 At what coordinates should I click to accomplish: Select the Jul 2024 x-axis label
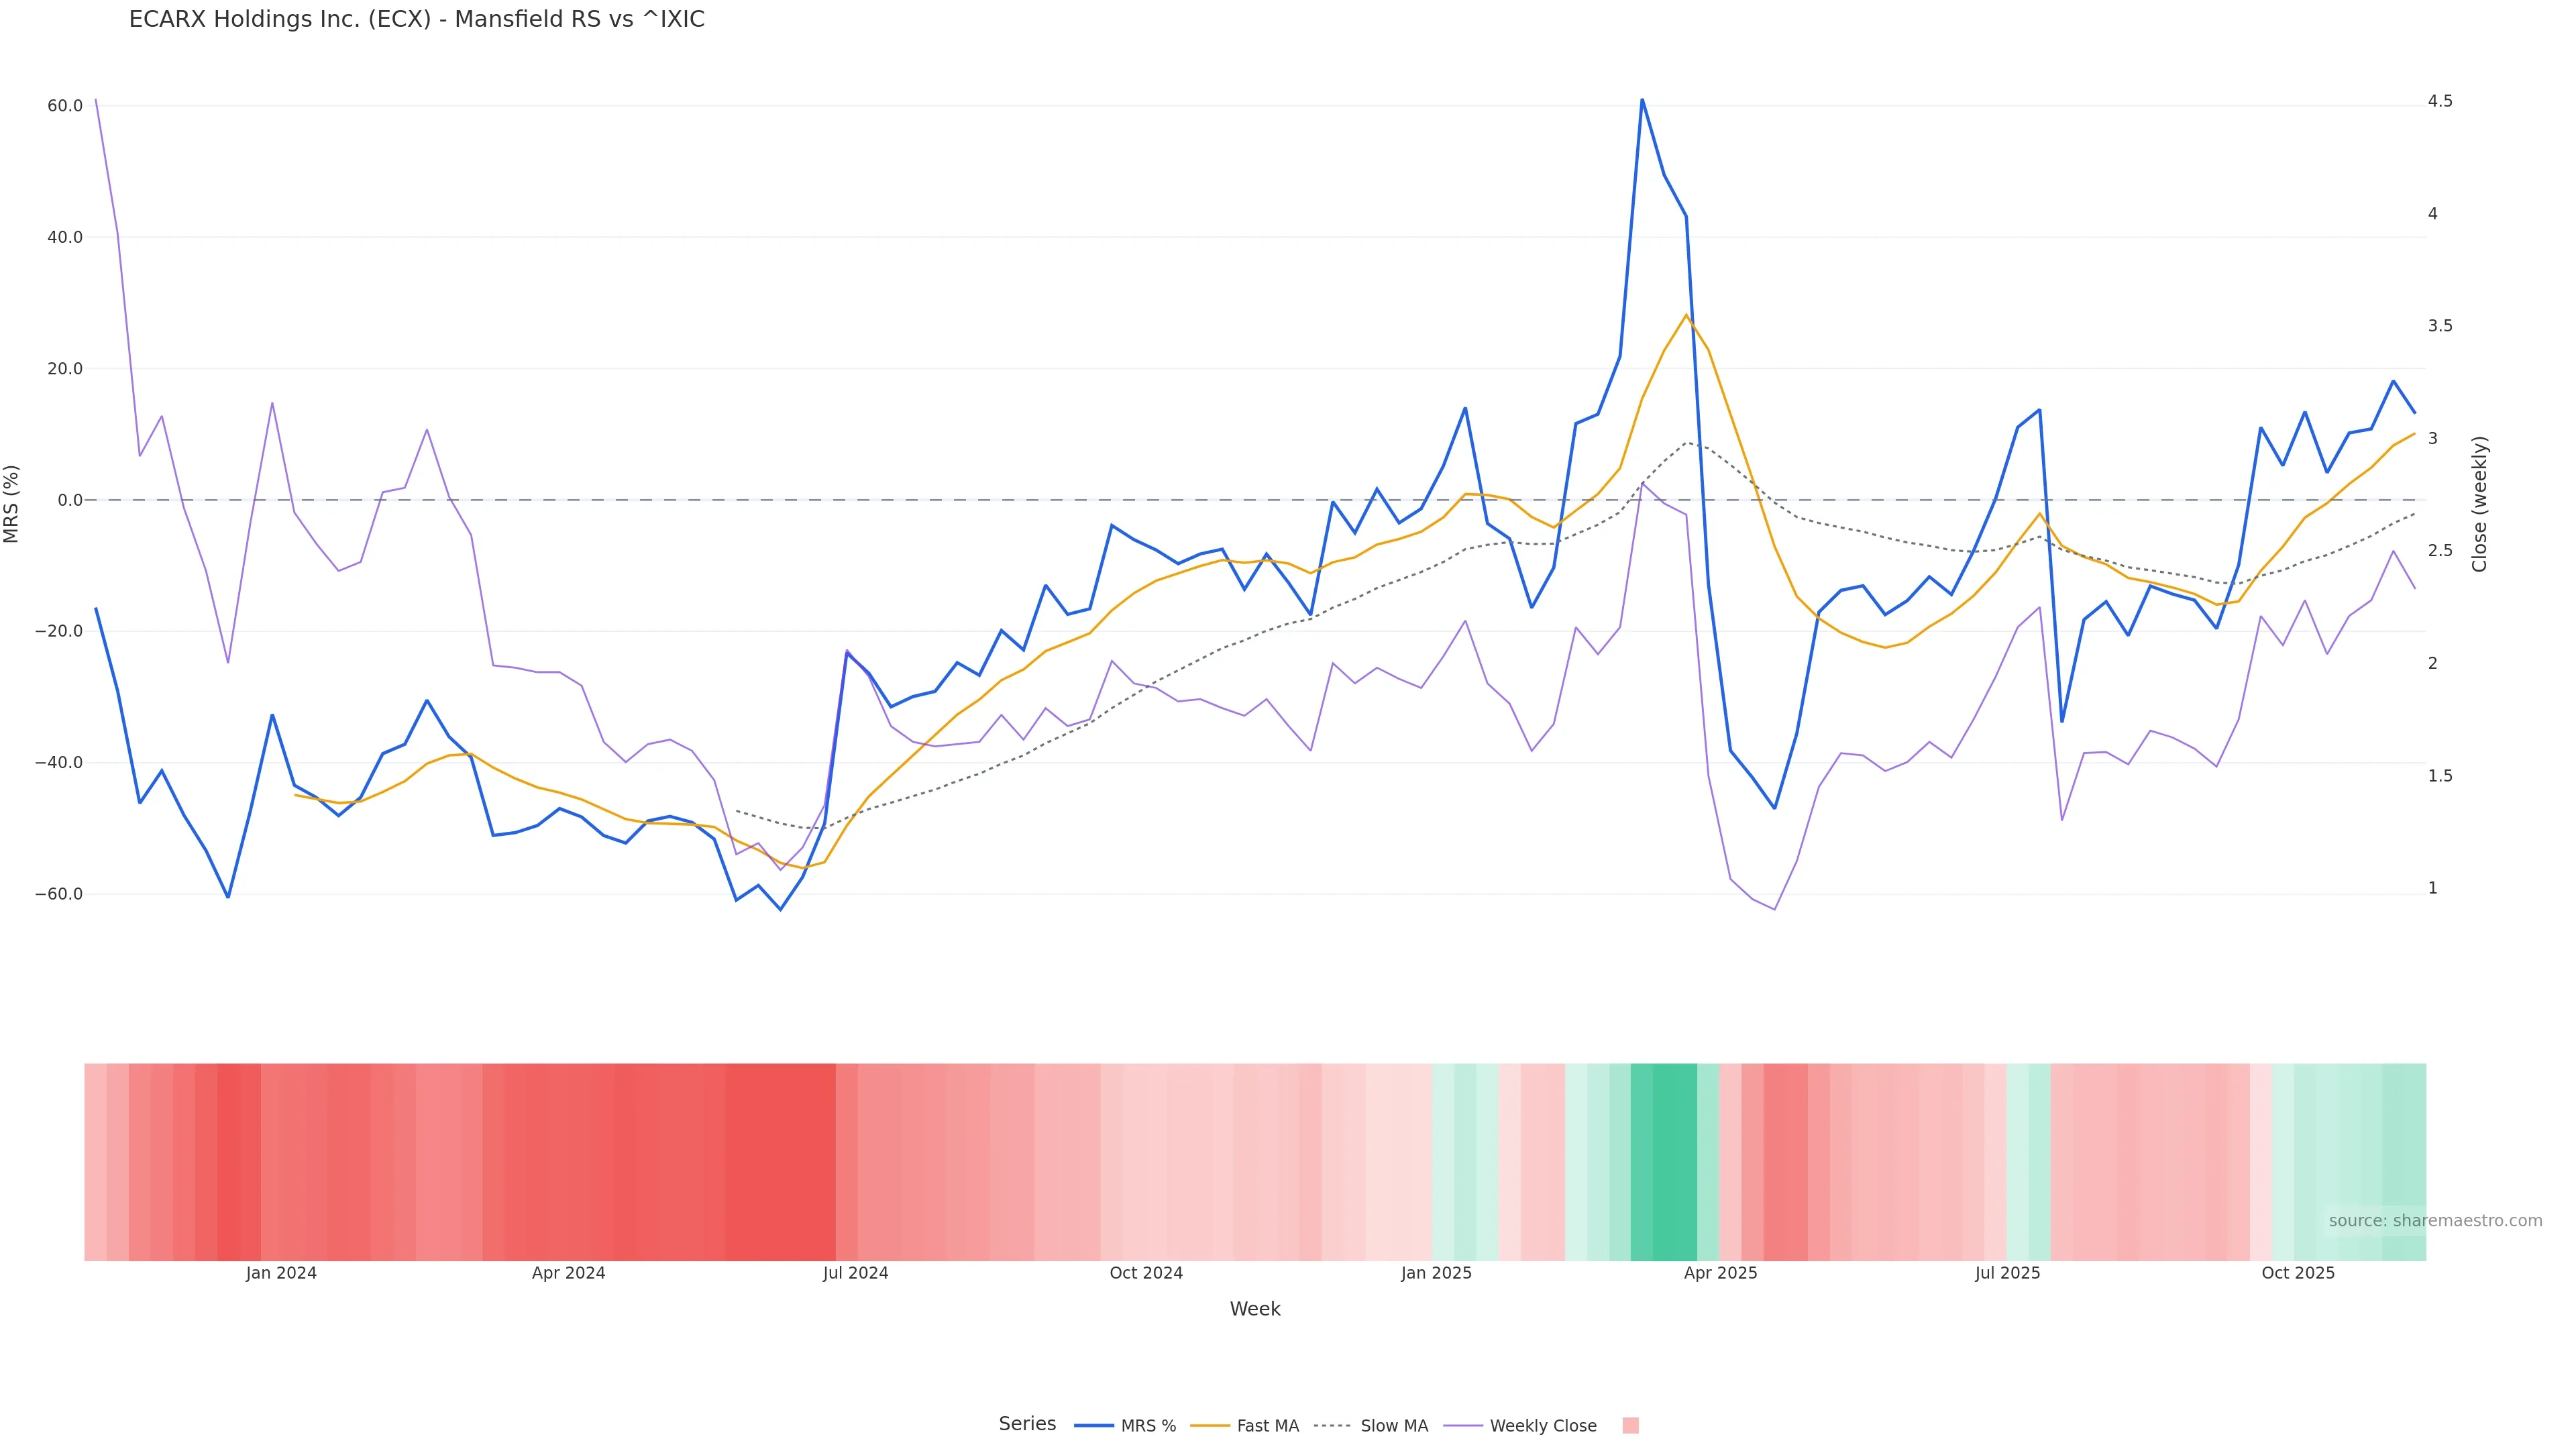click(855, 1273)
